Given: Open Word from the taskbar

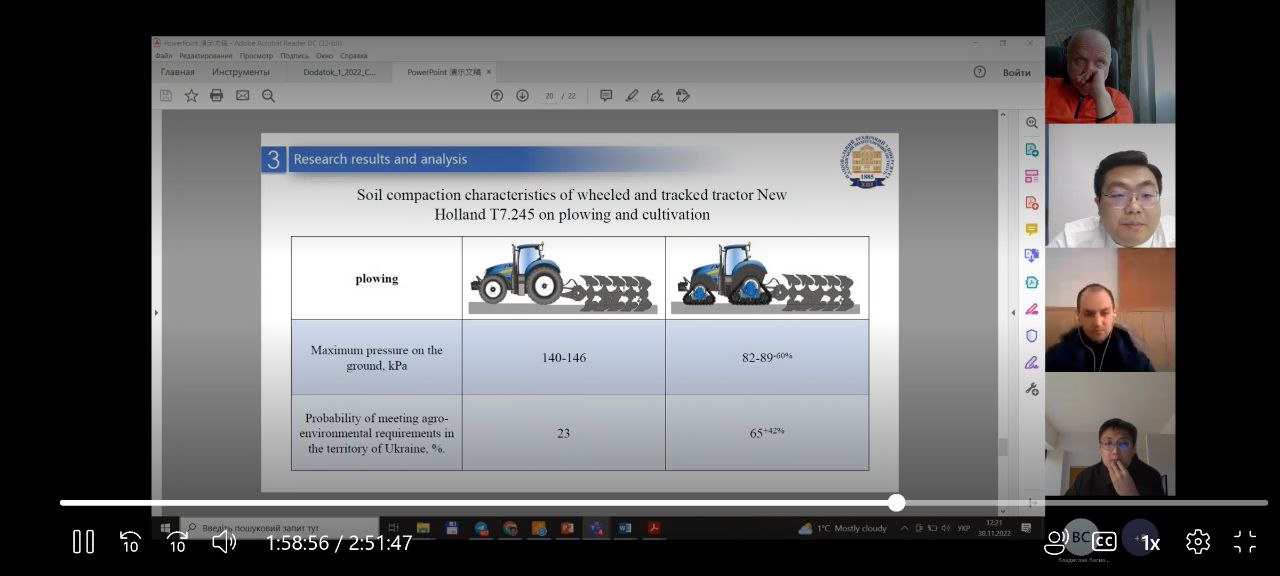Looking at the screenshot, I should click(x=625, y=528).
